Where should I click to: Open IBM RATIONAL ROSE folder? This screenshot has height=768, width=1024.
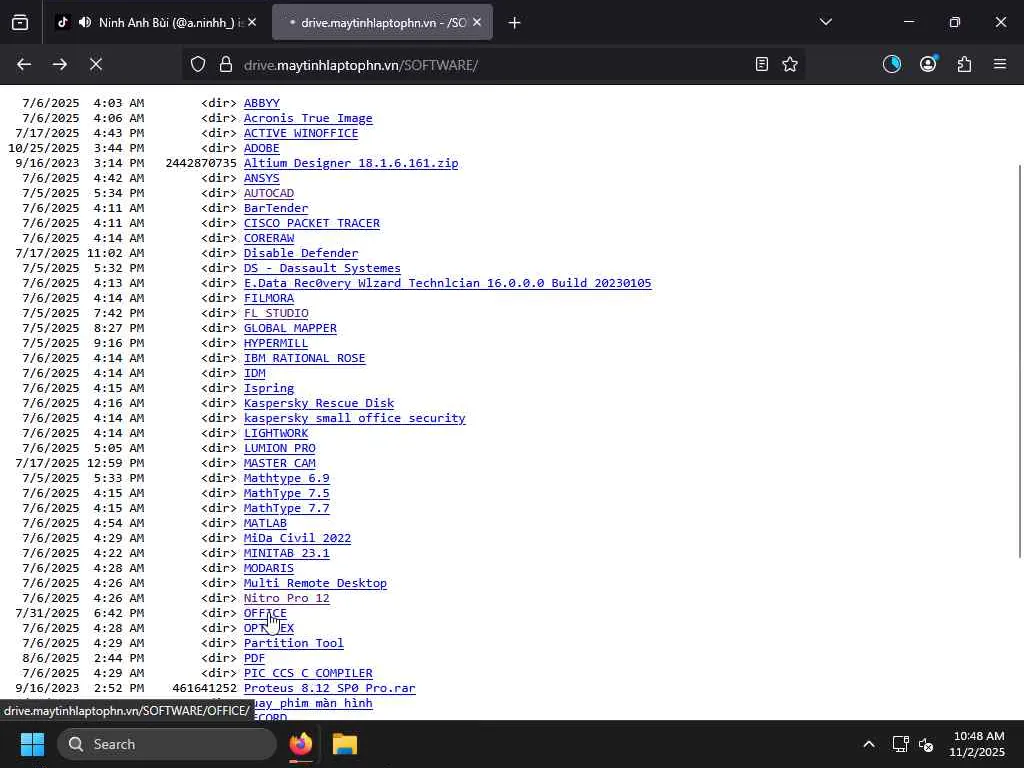pos(304,359)
